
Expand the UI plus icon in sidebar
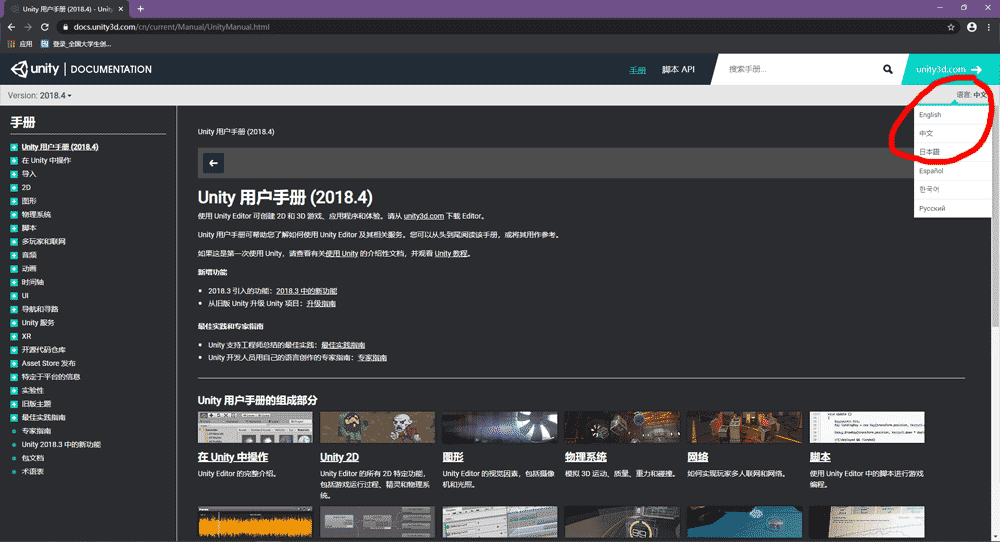point(14,296)
